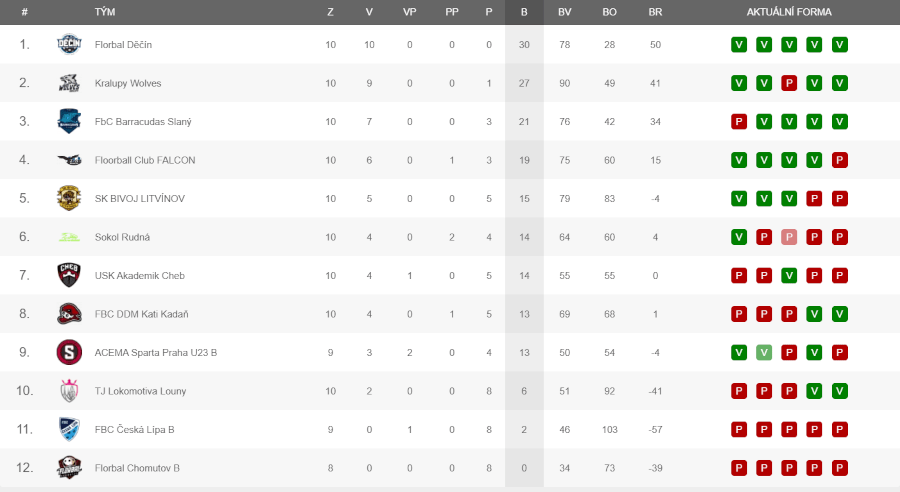Sort by the BR goal difference header
This screenshot has height=492, width=900.
[x=655, y=12]
